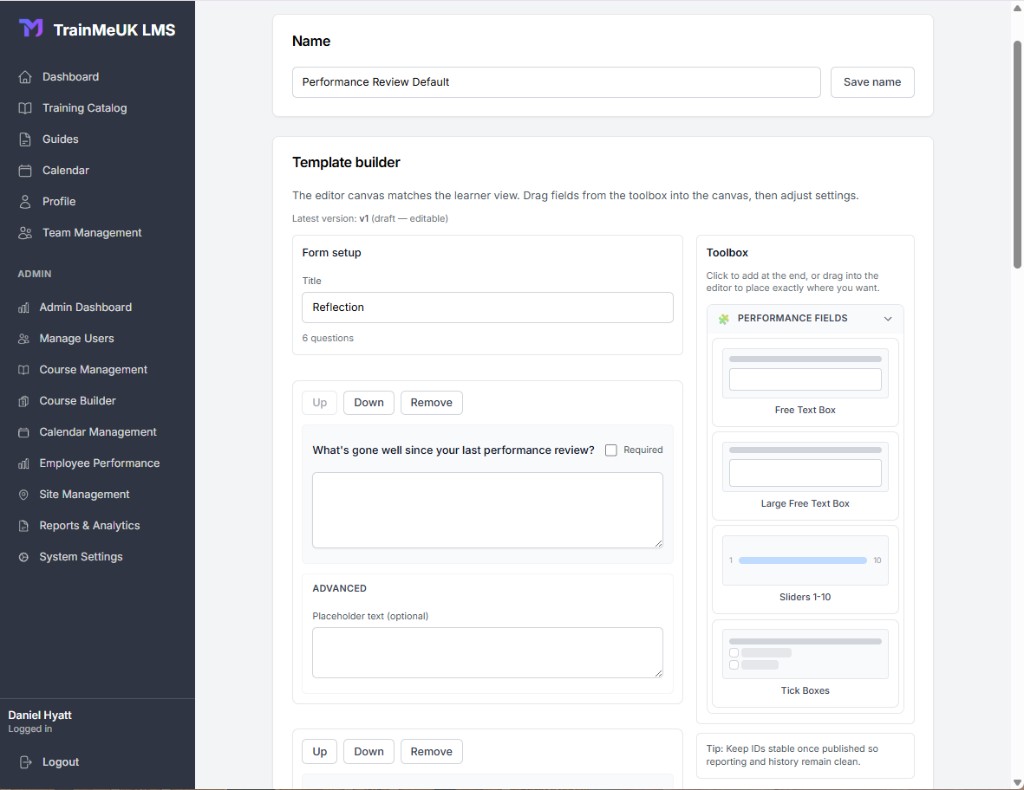Image resolution: width=1024 pixels, height=790 pixels.
Task: Click the Manage Users icon
Action: tap(24, 339)
